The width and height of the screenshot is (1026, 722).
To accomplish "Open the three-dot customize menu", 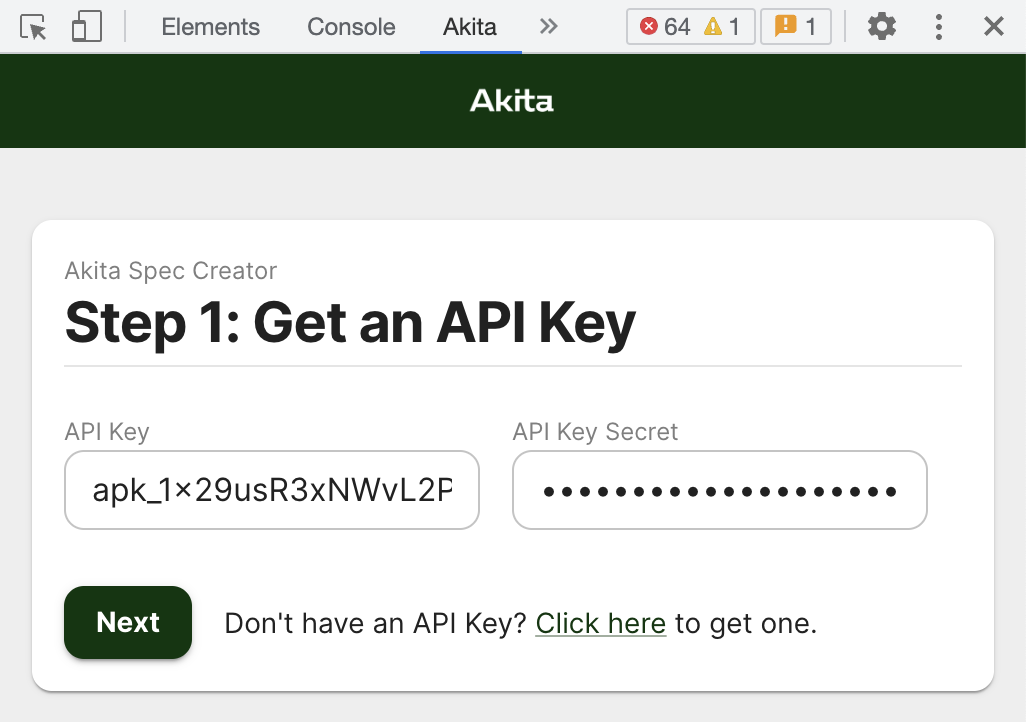I will (x=939, y=27).
